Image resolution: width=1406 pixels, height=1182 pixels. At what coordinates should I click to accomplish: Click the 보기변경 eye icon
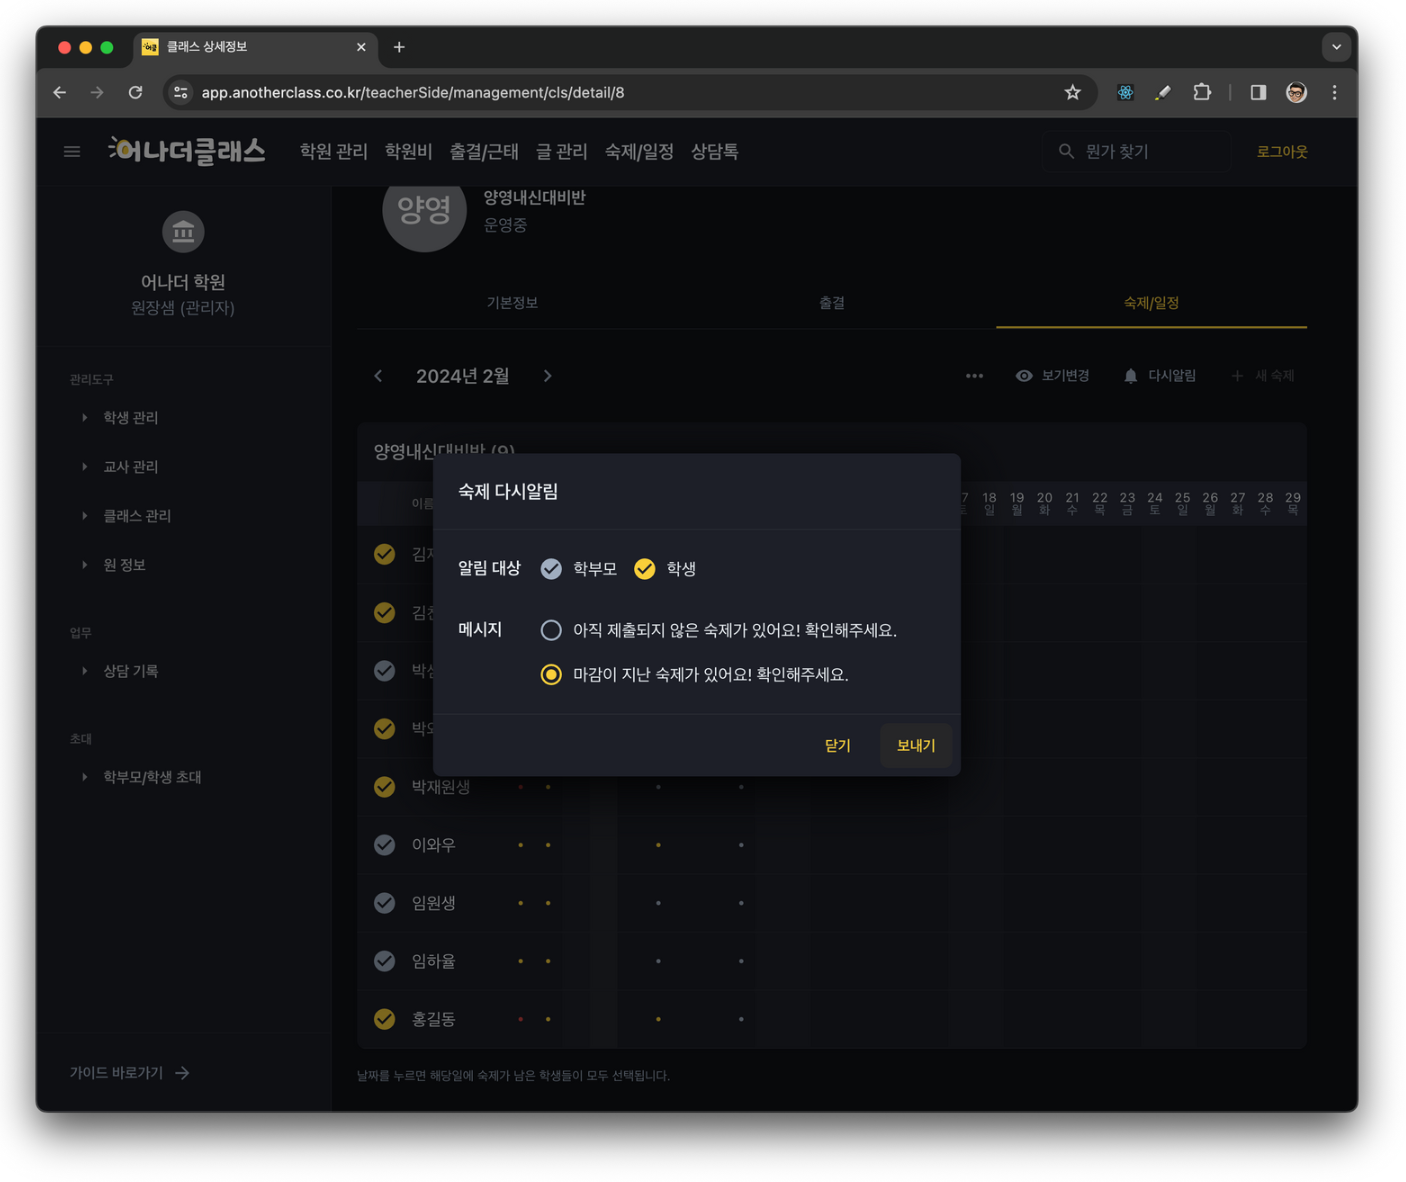coord(1024,376)
